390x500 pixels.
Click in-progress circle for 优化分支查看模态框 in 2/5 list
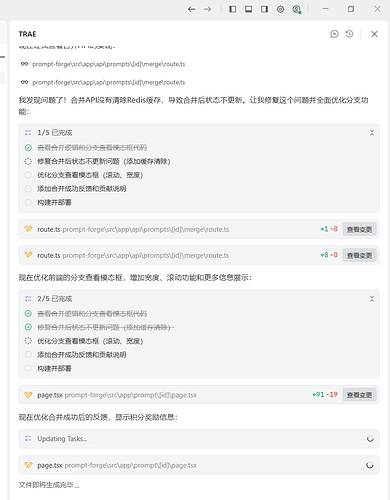click(x=28, y=341)
